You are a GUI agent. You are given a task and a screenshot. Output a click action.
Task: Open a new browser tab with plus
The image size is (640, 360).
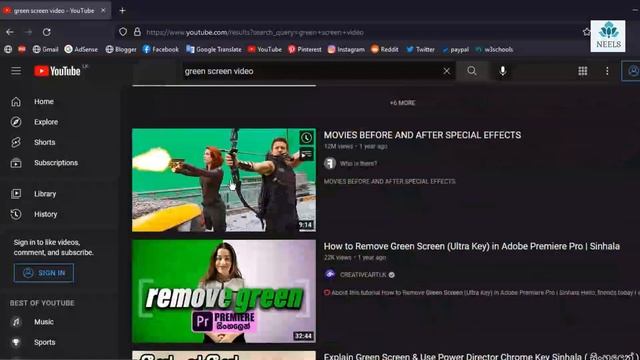(122, 11)
